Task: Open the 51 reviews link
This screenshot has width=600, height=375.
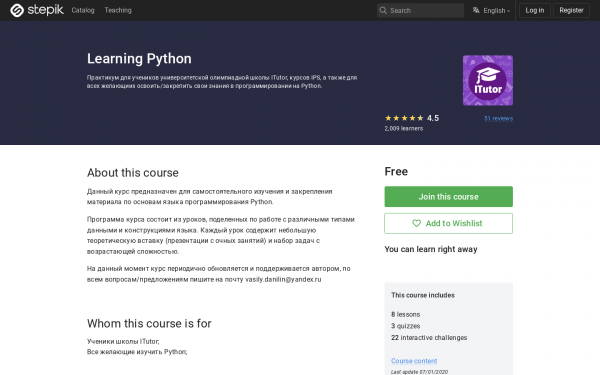Action: [x=498, y=118]
